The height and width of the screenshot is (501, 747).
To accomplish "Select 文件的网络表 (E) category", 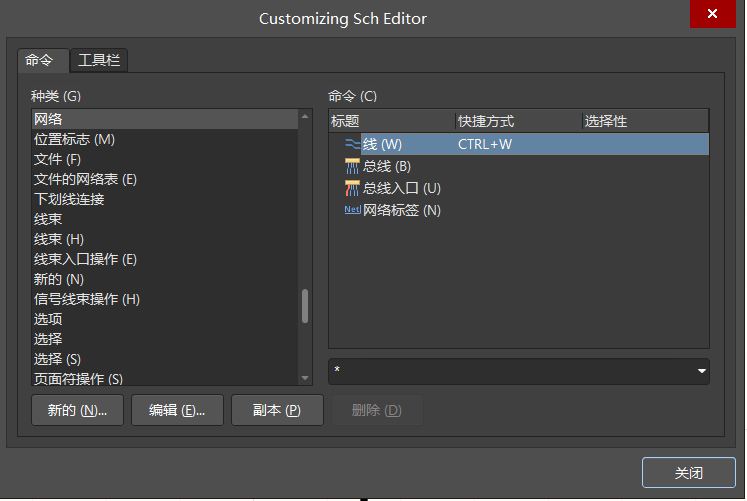I will click(85, 179).
